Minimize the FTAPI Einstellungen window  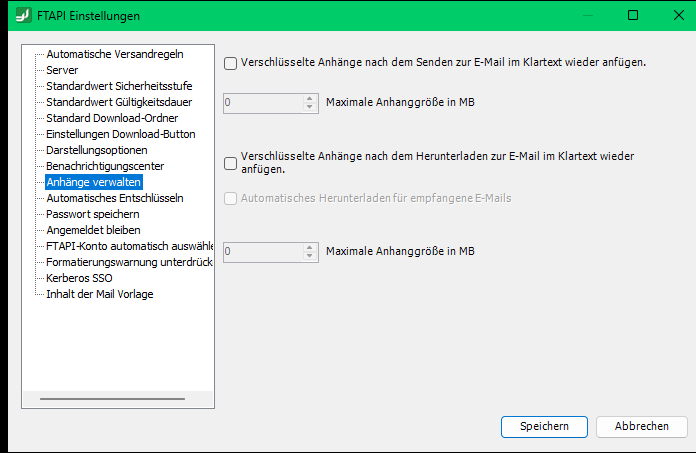[588, 15]
